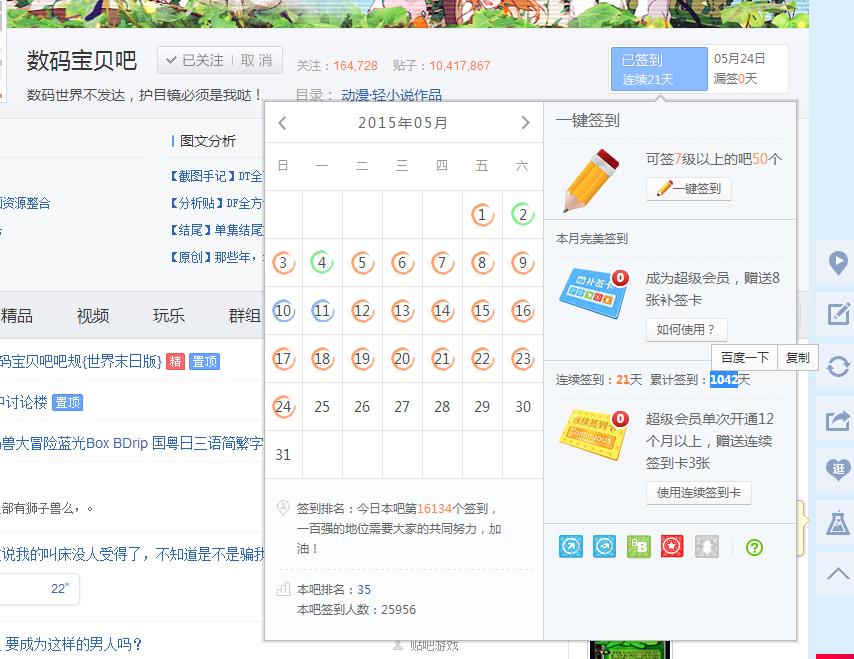Click the edit post sidebar icon
This screenshot has width=854, height=659.
[838, 313]
